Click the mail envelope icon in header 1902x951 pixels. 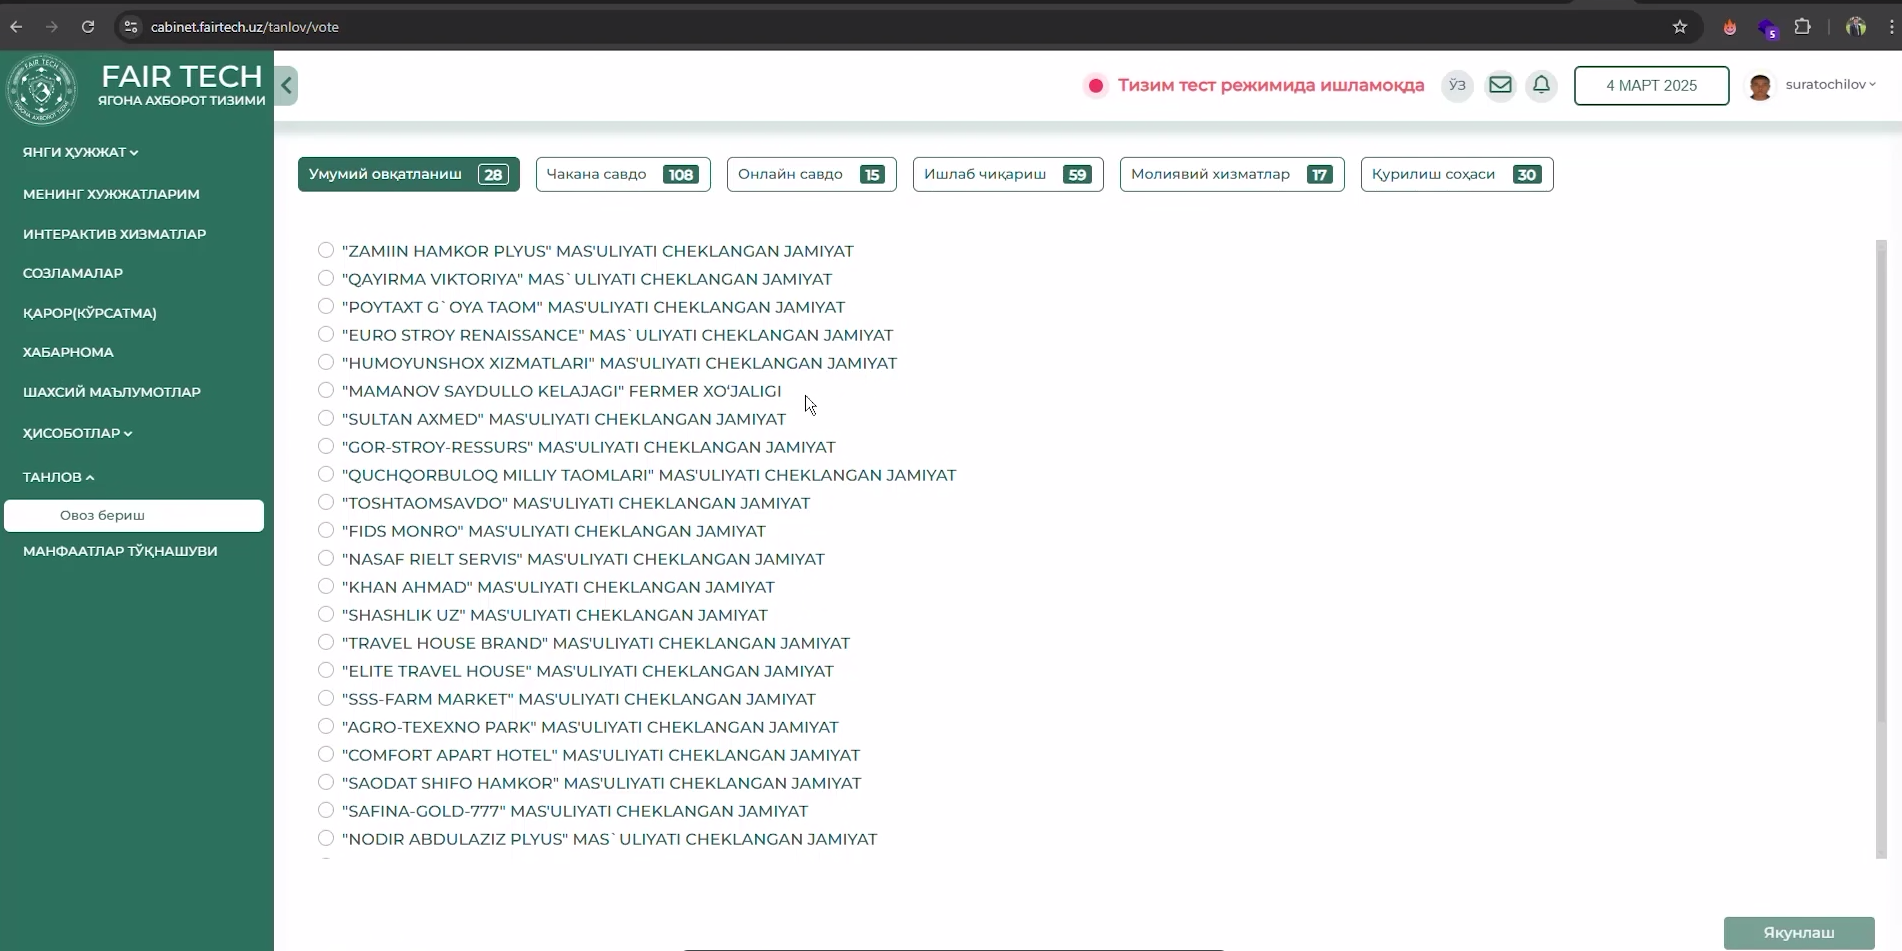tap(1500, 86)
